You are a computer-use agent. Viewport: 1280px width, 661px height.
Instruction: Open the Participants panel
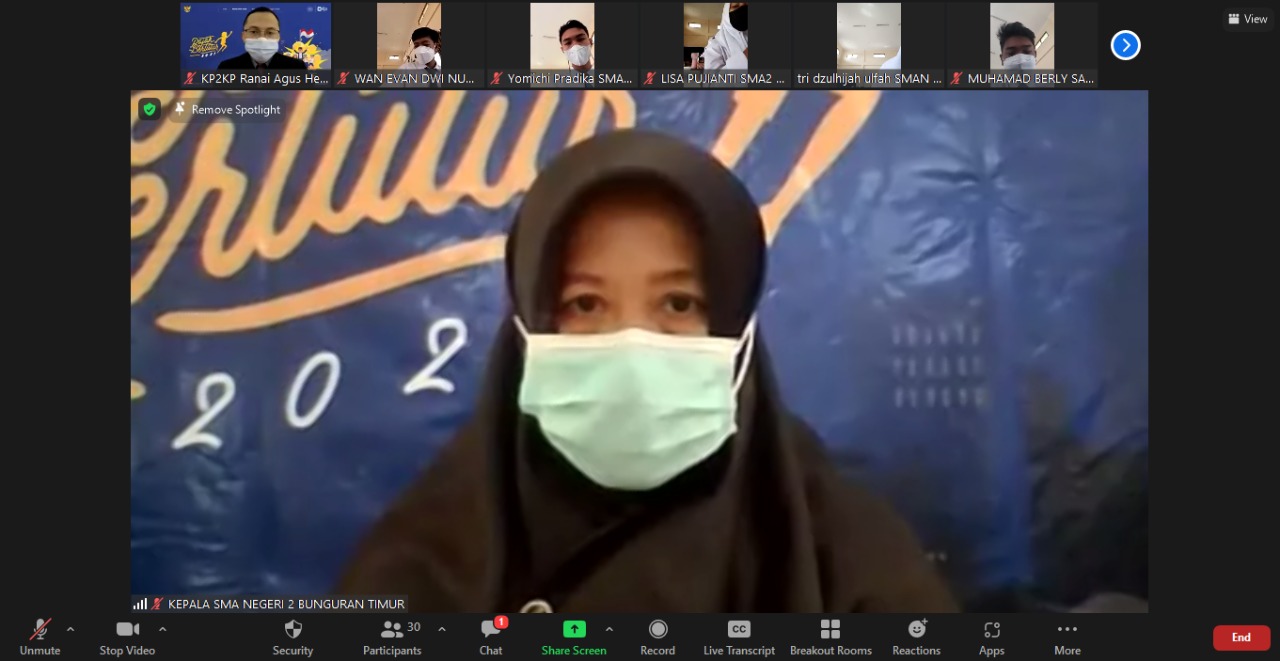click(x=392, y=636)
